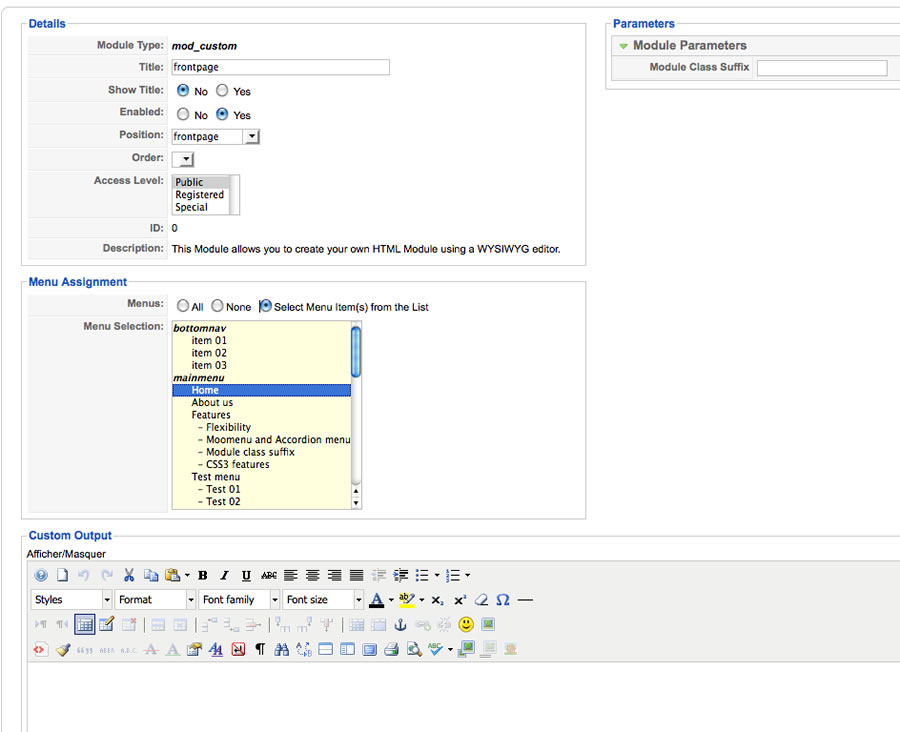
Task: Apply superscript formatting
Action: click(460, 600)
